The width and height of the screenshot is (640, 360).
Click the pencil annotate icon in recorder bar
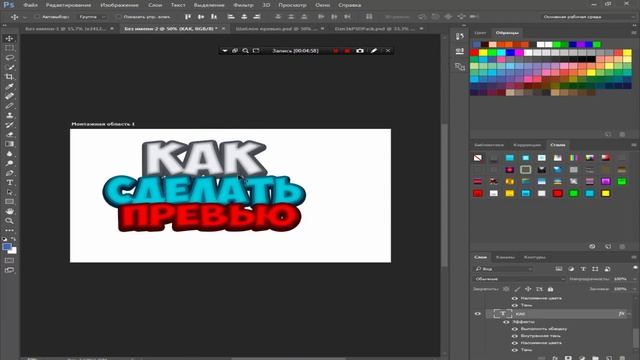pos(373,51)
